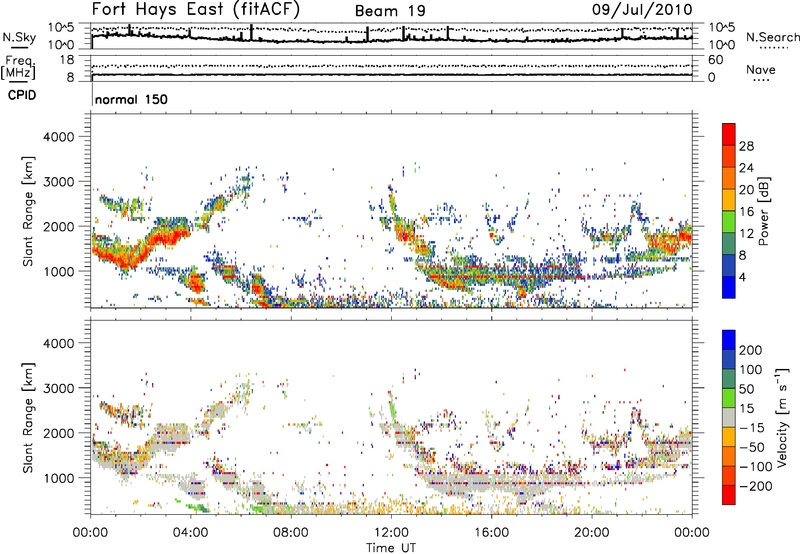Click the '2000' tick in the power panel
This screenshot has width=800, height=554.
[x=58, y=226]
